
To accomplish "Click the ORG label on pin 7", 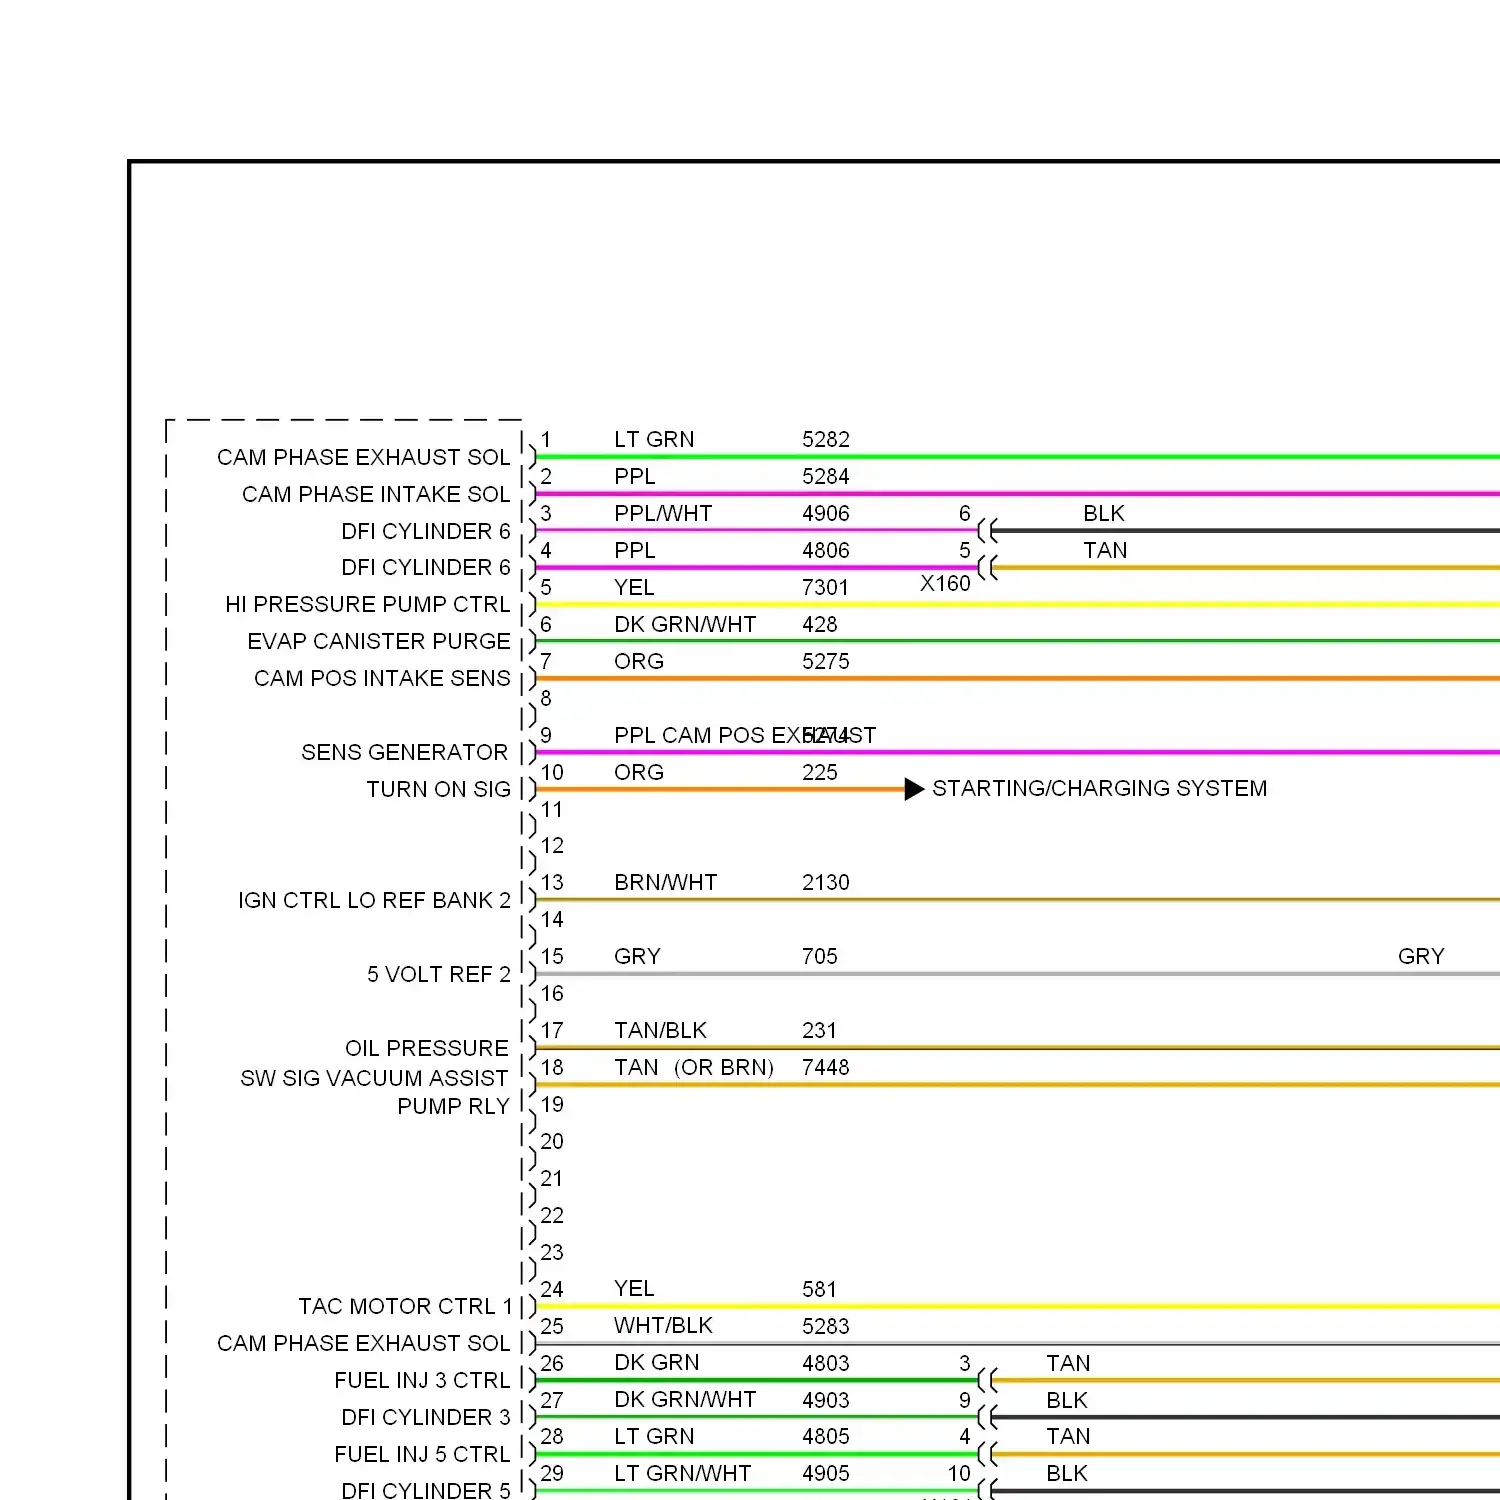I will [x=639, y=661].
